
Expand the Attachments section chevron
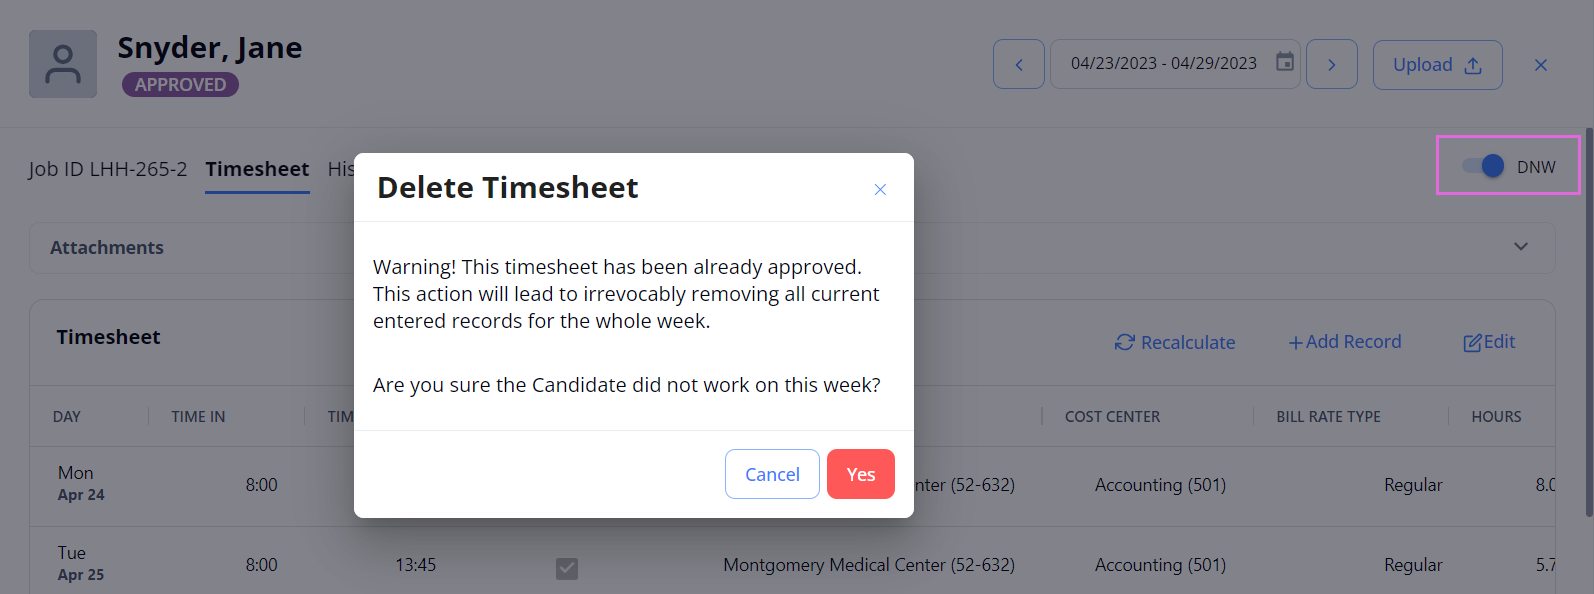point(1521,247)
